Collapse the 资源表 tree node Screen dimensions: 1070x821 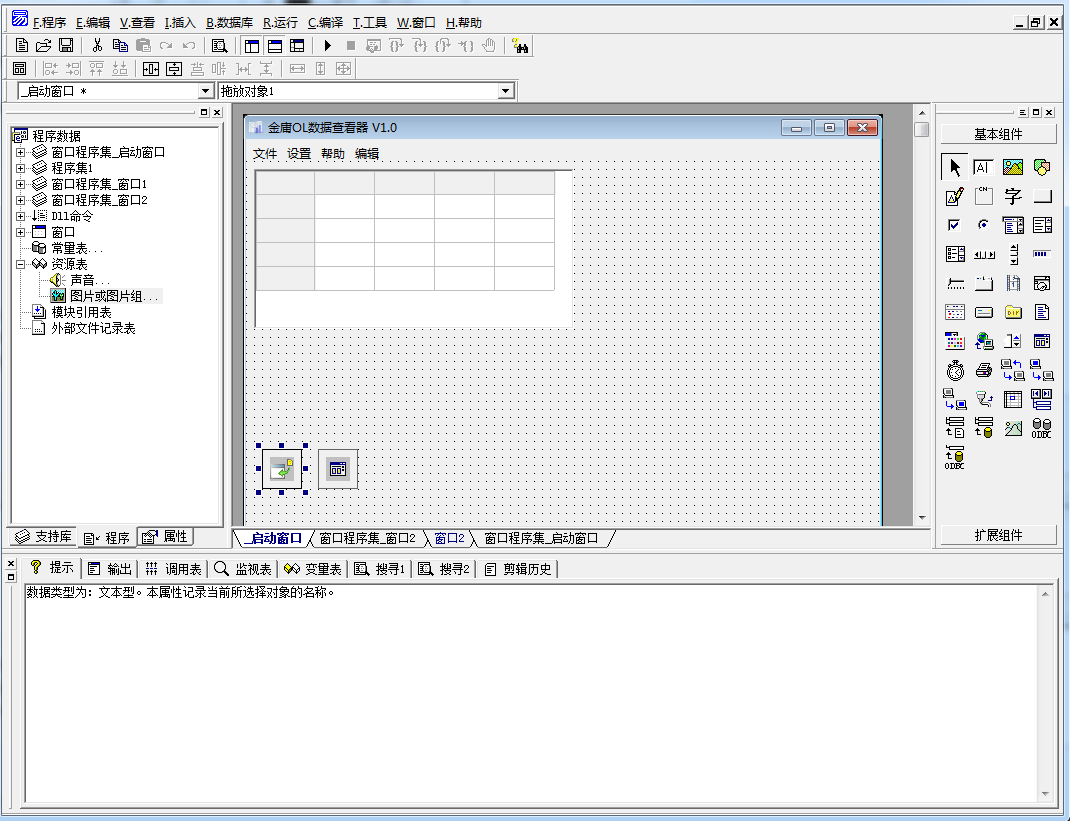(21, 265)
